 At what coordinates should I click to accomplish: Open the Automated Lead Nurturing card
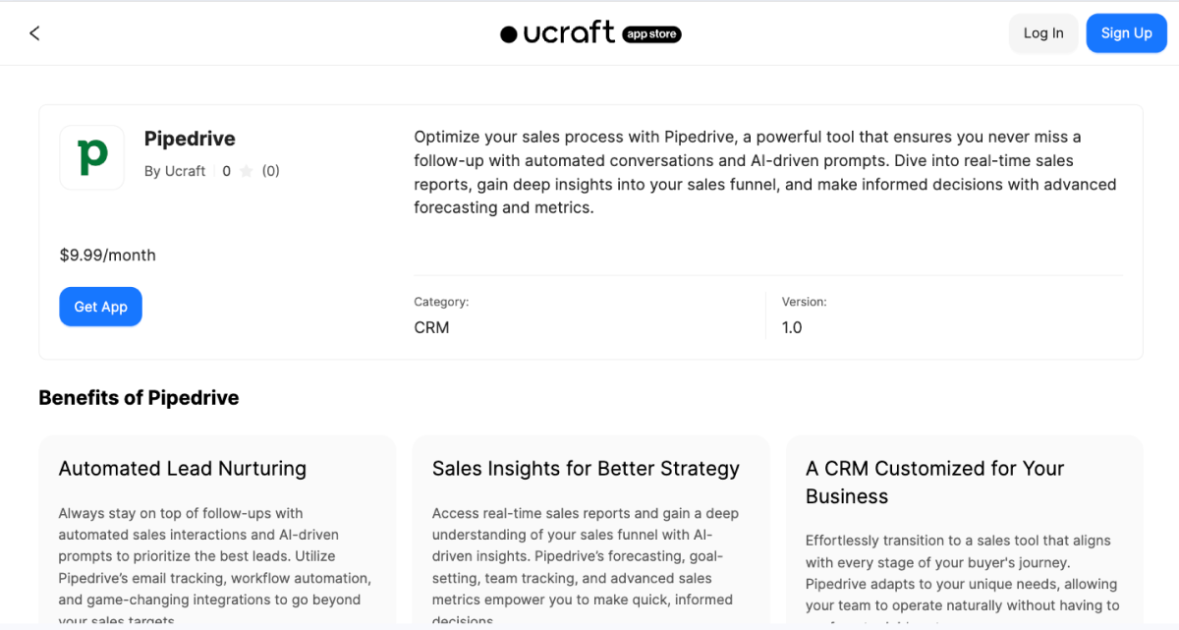click(x=216, y=530)
